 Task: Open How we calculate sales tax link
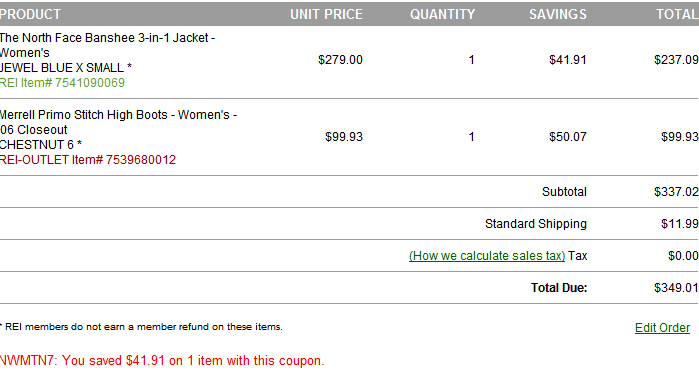pos(487,256)
